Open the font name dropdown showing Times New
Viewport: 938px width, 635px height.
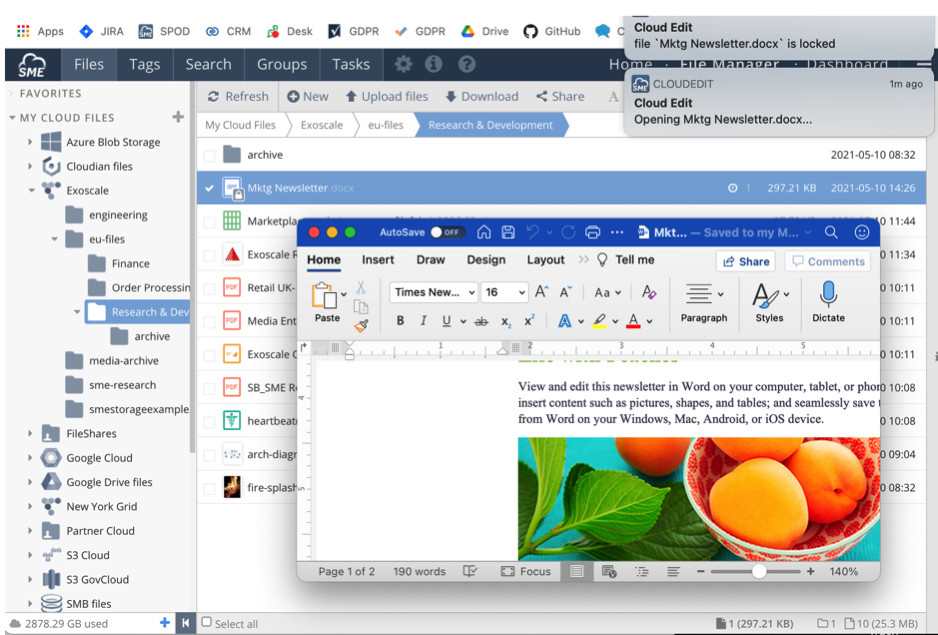(434, 292)
